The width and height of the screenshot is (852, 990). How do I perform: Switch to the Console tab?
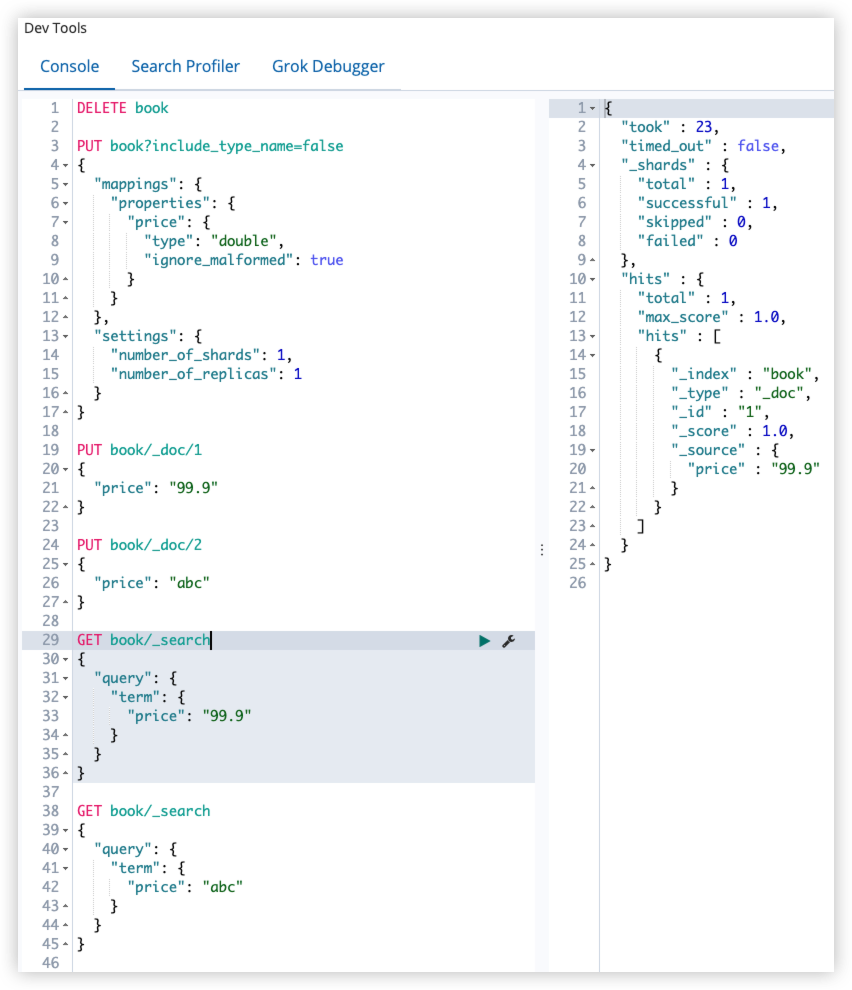[69, 66]
